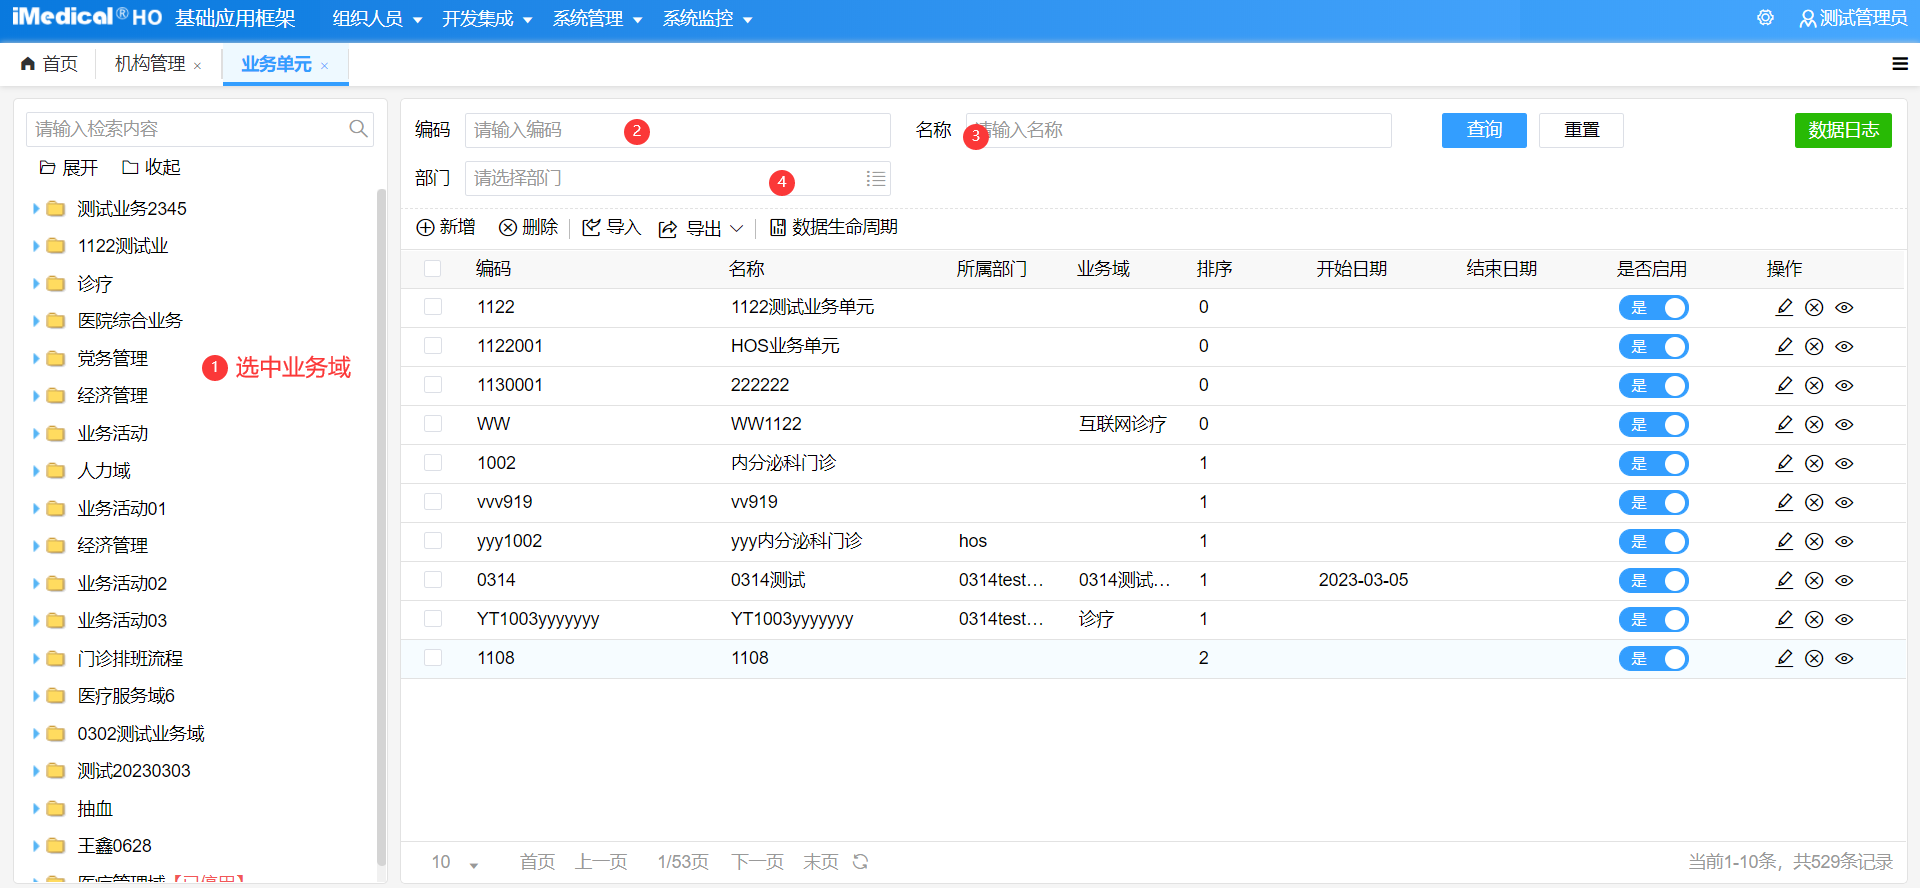The image size is (1920, 888).
Task: Click the pagination refresh icon
Action: point(860,861)
